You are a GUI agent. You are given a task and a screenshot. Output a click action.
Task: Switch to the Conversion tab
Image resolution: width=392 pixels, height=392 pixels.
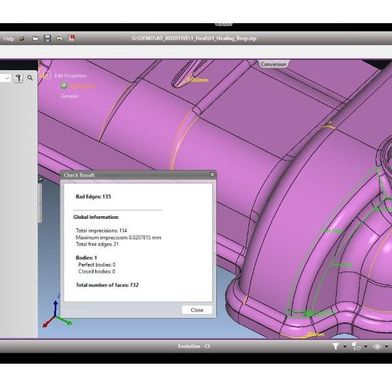click(273, 64)
